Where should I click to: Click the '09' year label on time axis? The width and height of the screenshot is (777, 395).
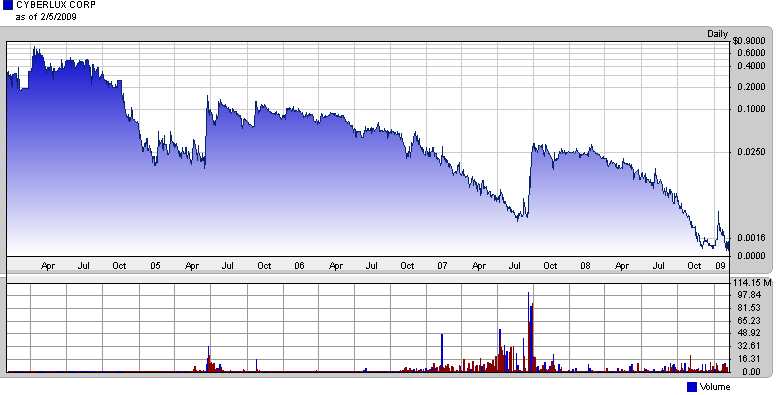coord(721,266)
